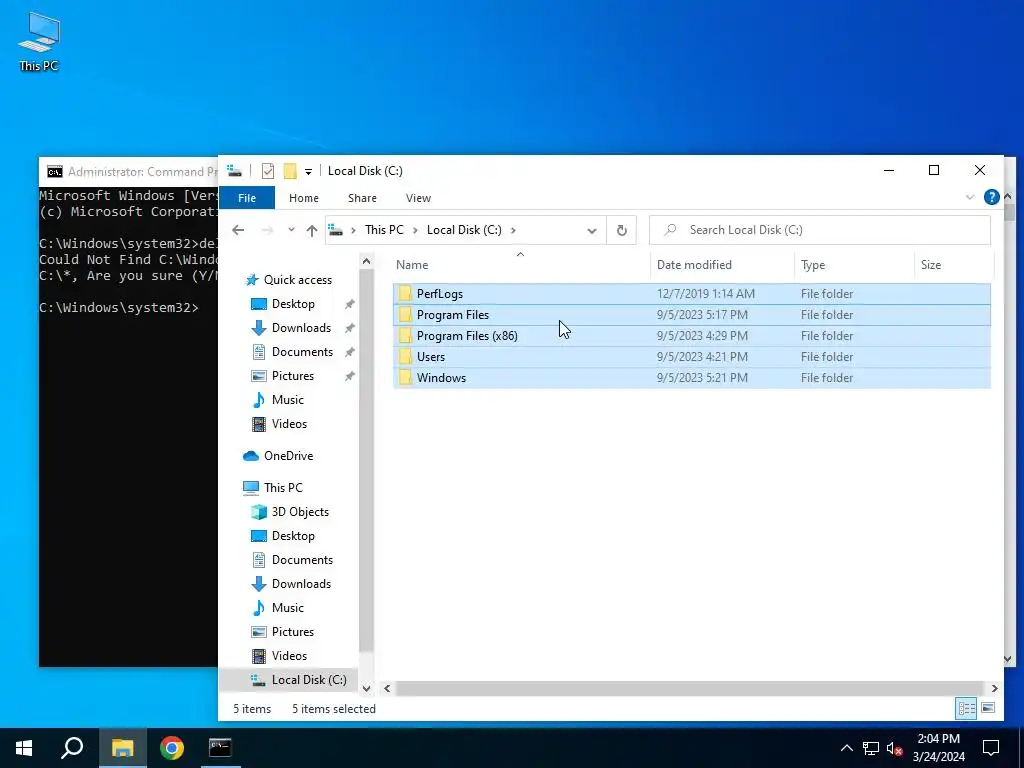Select the This PC desktop icon
This screenshot has width=1024, height=768.
[39, 42]
